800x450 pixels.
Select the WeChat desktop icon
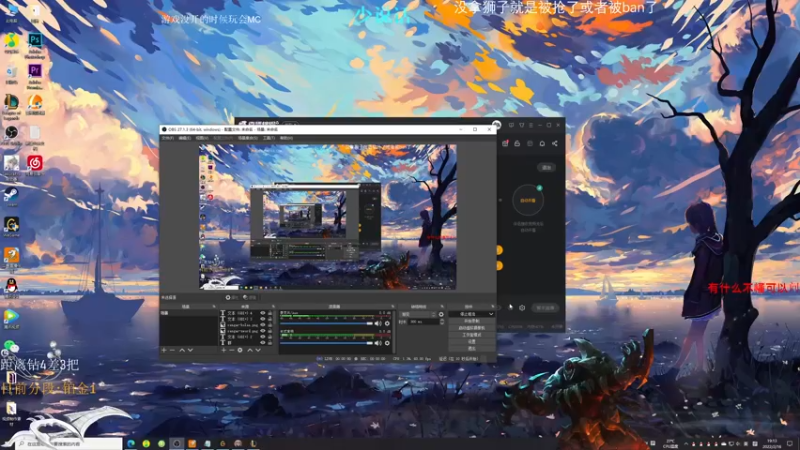coord(11,347)
